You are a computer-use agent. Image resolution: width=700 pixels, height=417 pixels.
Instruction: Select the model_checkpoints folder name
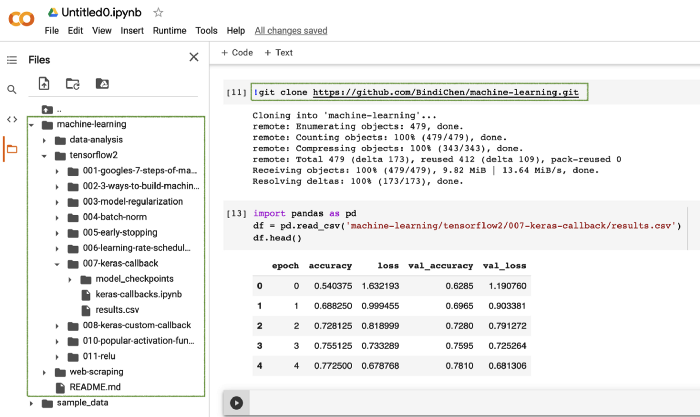coord(134,279)
